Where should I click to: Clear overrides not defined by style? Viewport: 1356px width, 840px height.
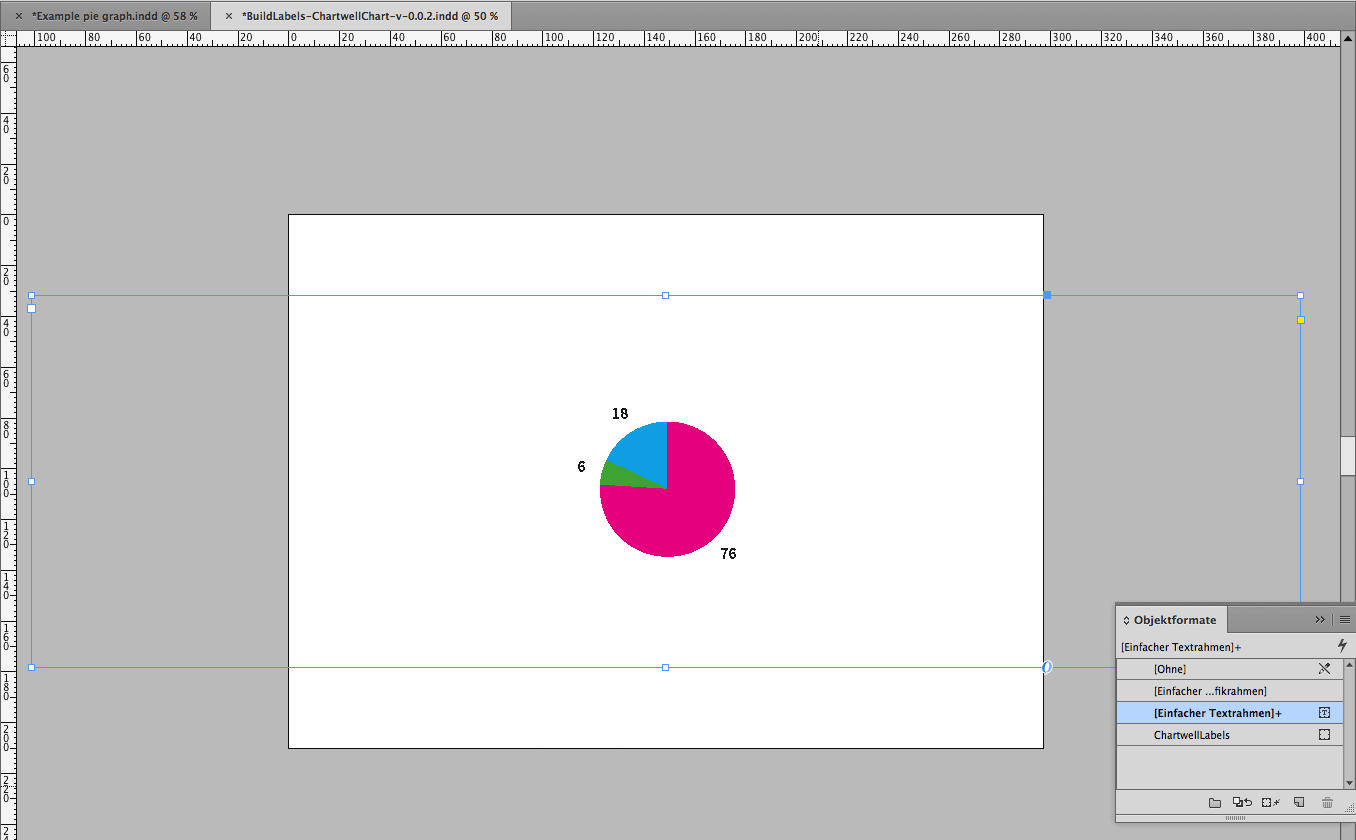pyautogui.click(x=1242, y=803)
